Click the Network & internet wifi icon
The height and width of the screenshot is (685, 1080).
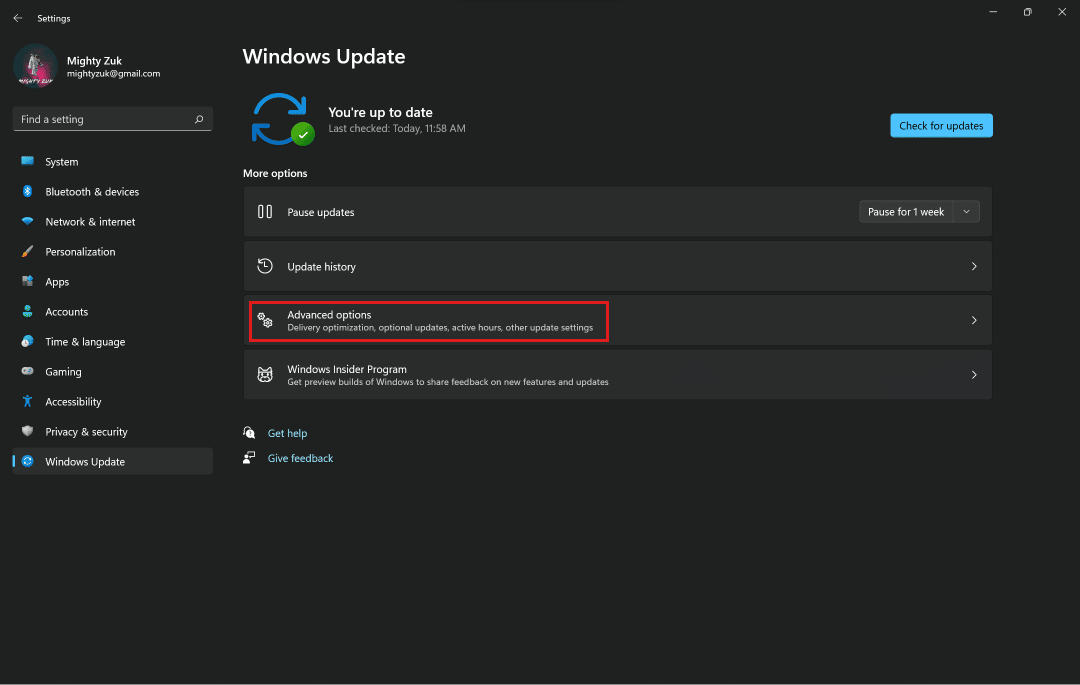click(28, 221)
